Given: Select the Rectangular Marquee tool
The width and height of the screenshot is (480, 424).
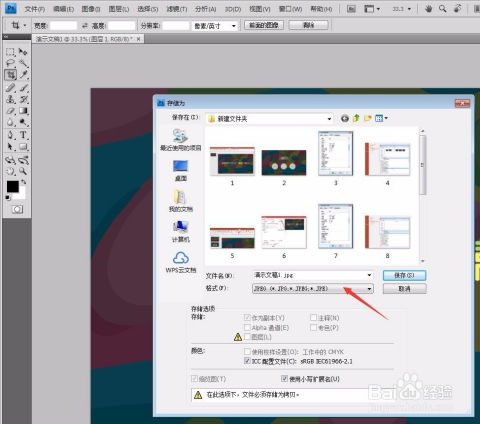Looking at the screenshot, I should (10, 52).
